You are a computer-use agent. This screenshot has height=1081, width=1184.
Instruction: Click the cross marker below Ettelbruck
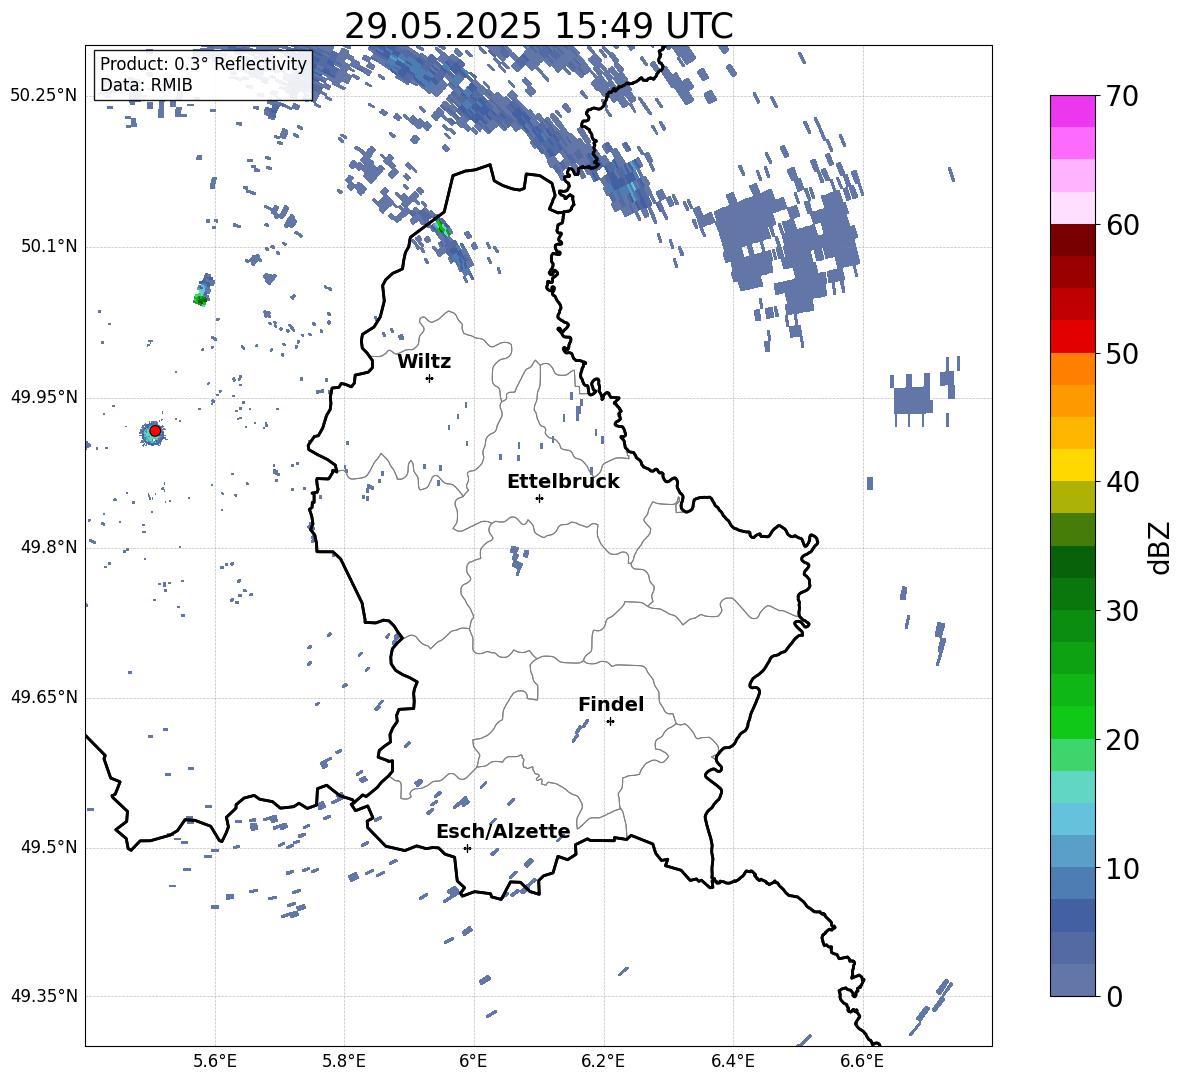click(x=539, y=498)
